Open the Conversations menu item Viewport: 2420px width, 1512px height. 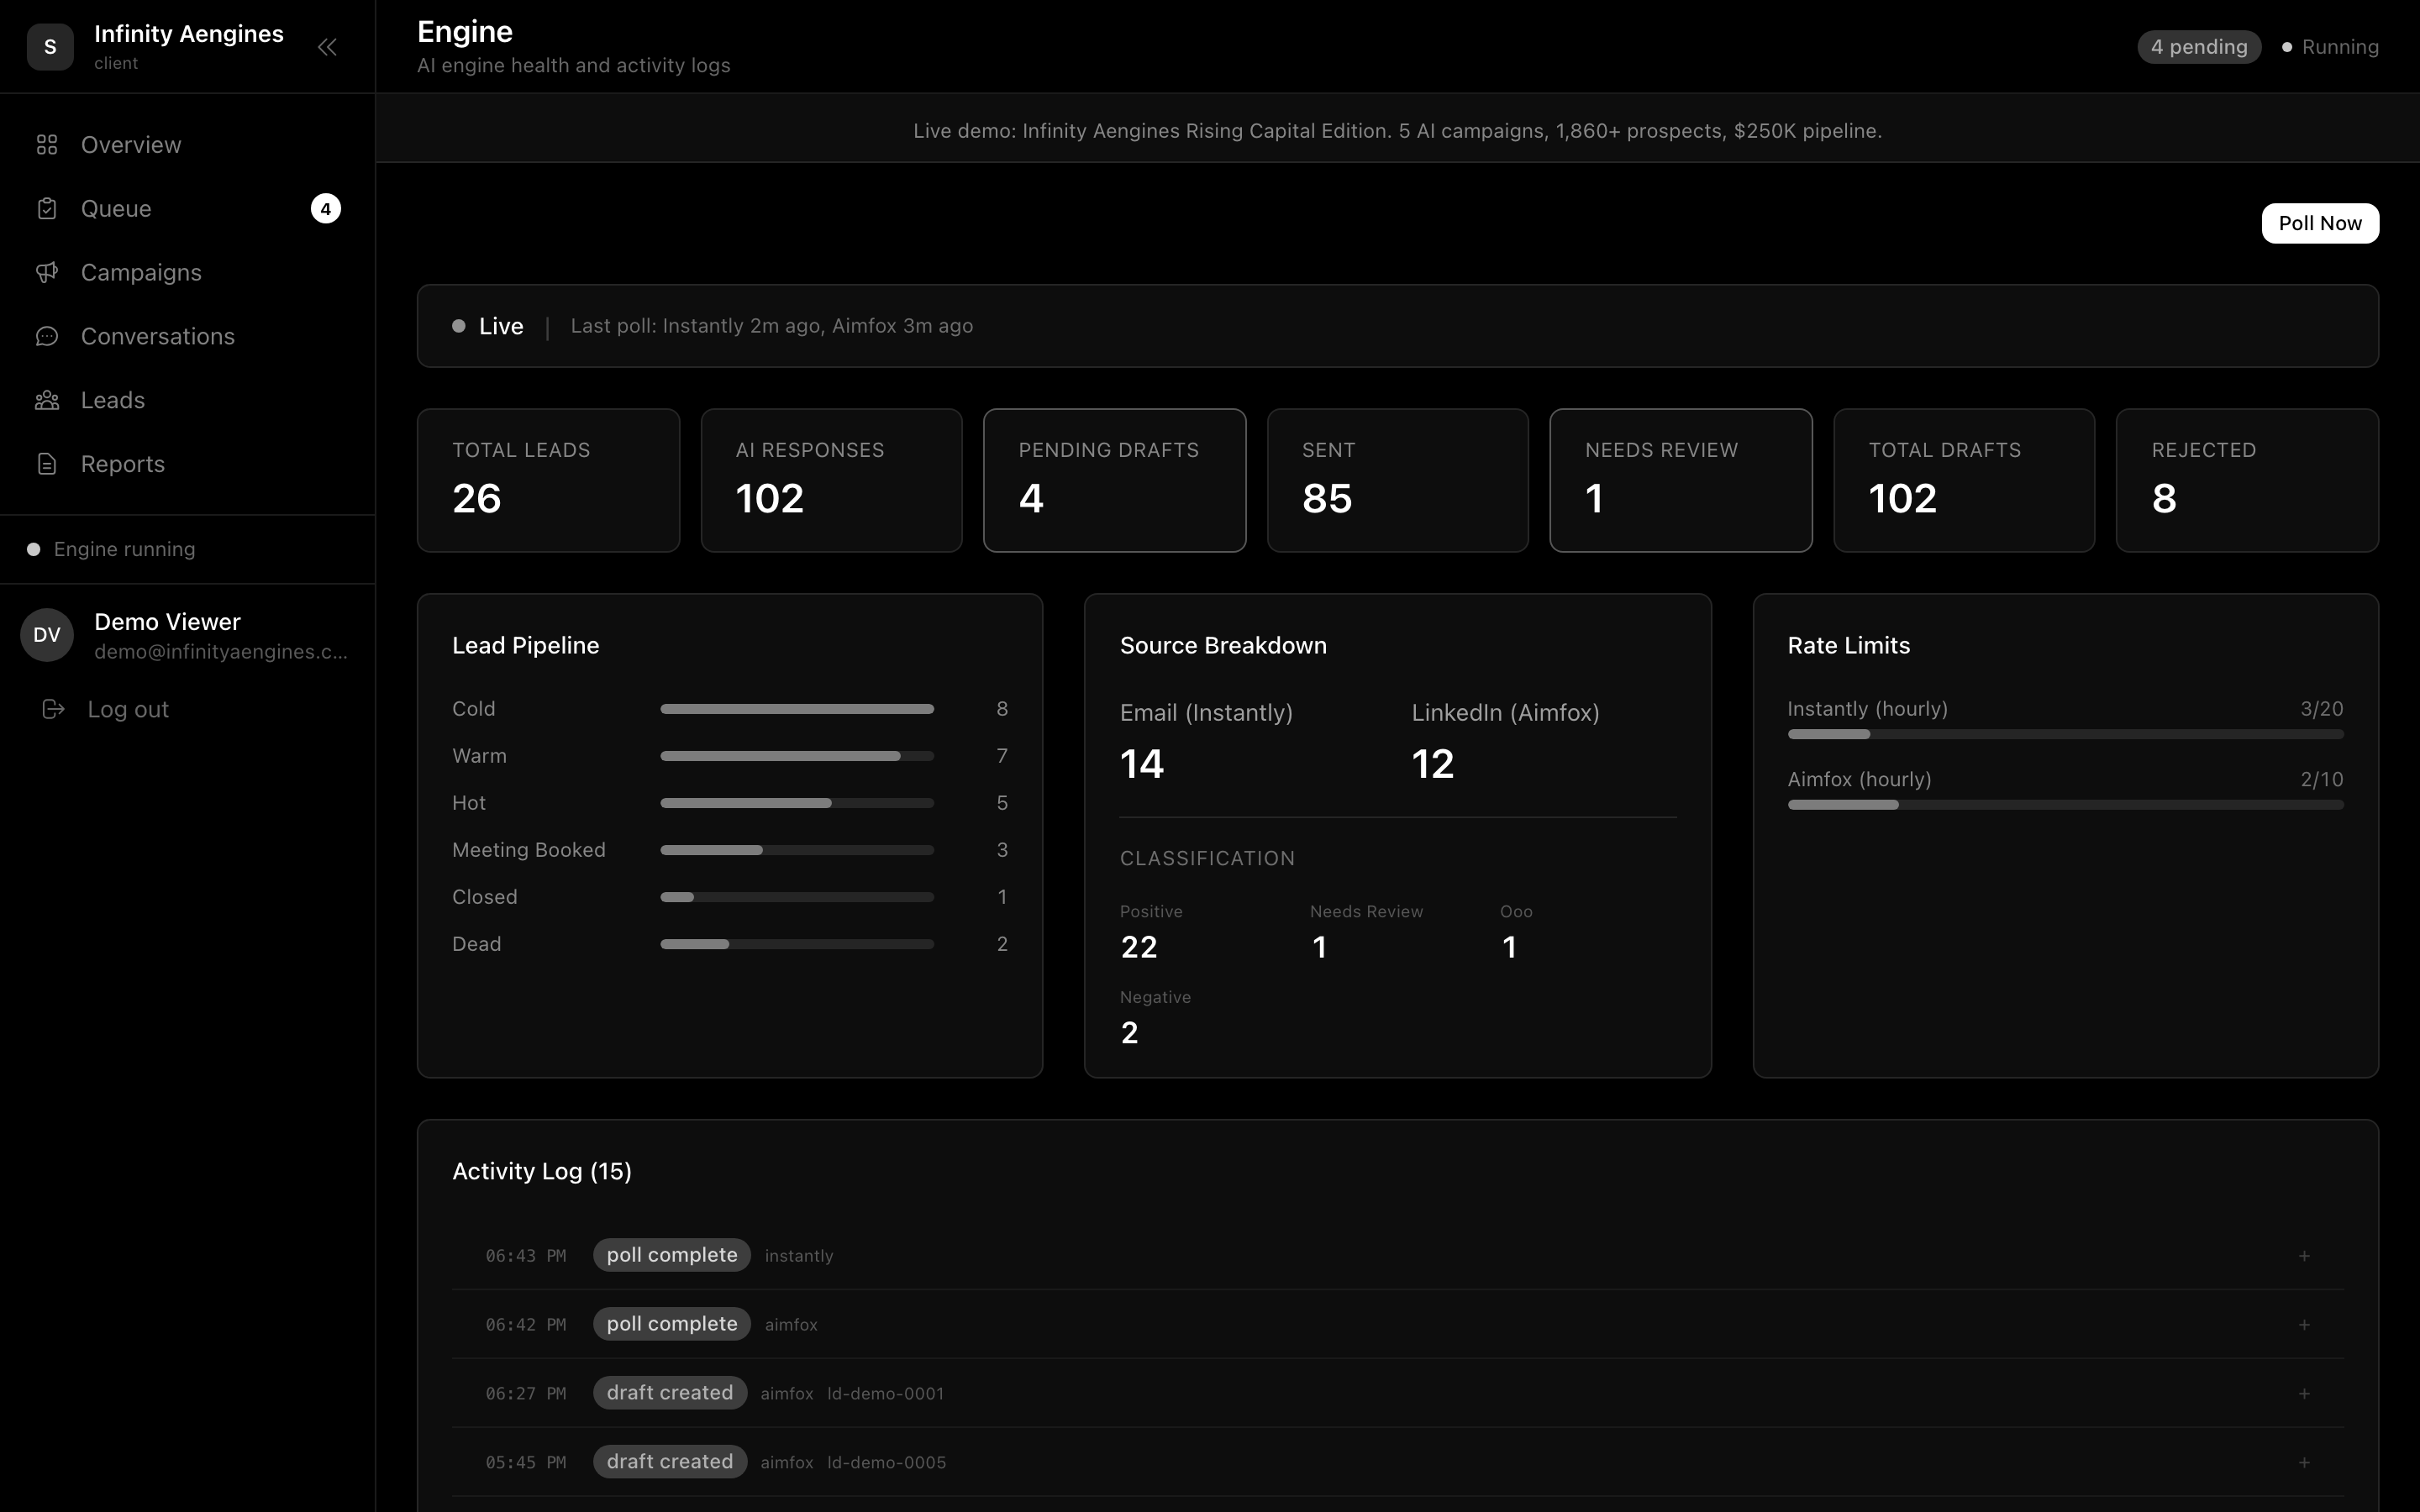coord(158,337)
